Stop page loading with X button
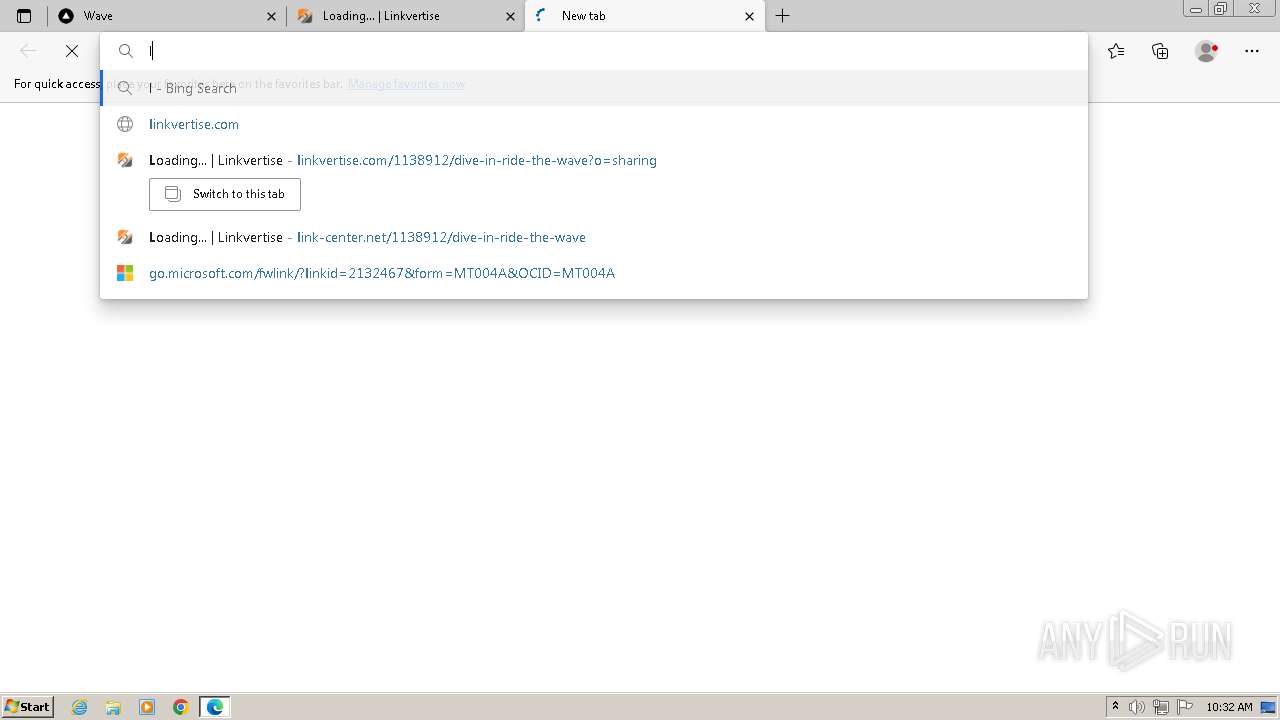The image size is (1280, 720). tap(72, 51)
